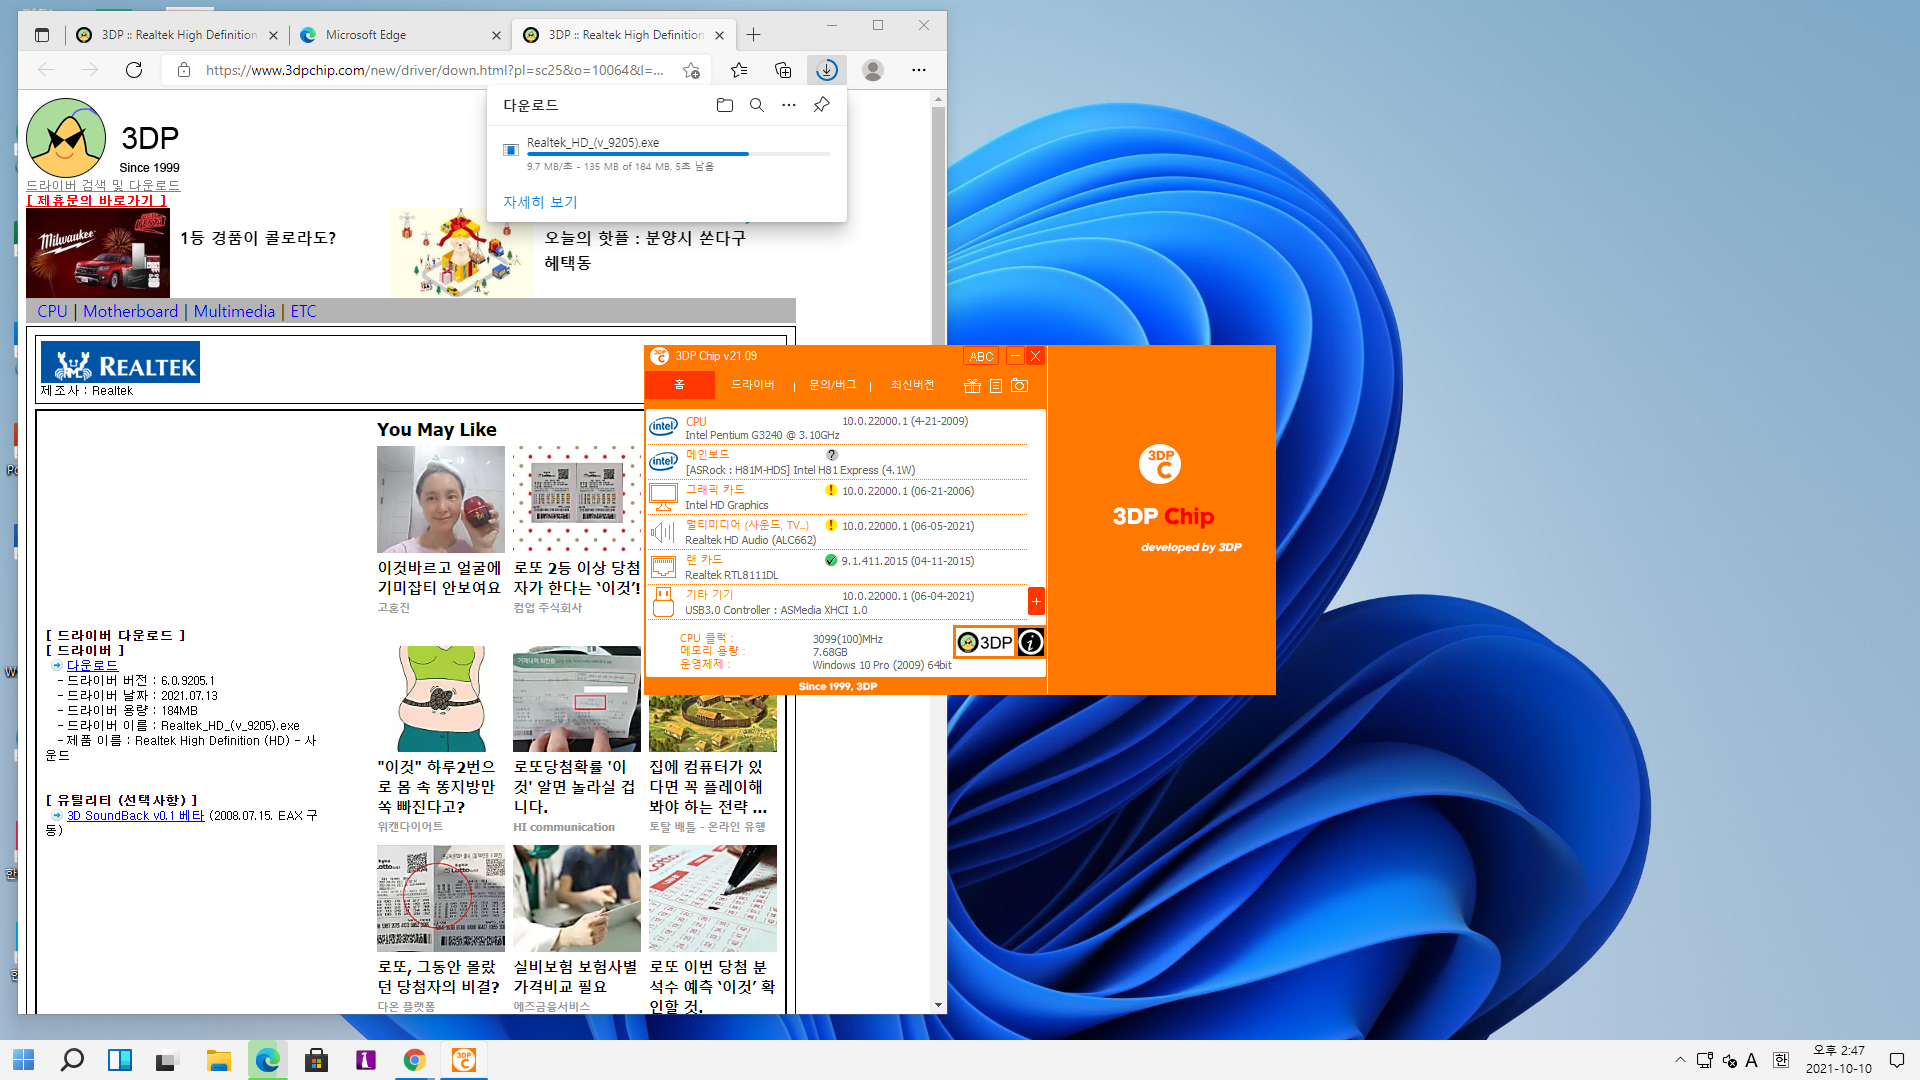Click the Realtek logo image
This screenshot has height=1080, width=1920.
click(x=119, y=362)
